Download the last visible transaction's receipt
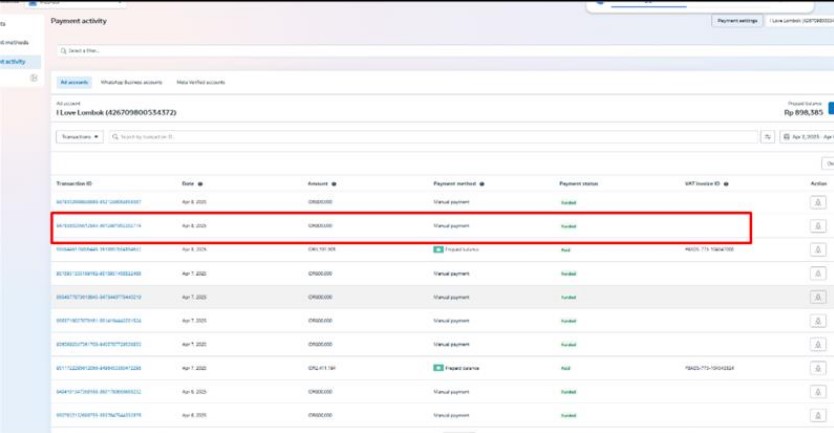Viewport: 834px width, 433px height. 818,414
